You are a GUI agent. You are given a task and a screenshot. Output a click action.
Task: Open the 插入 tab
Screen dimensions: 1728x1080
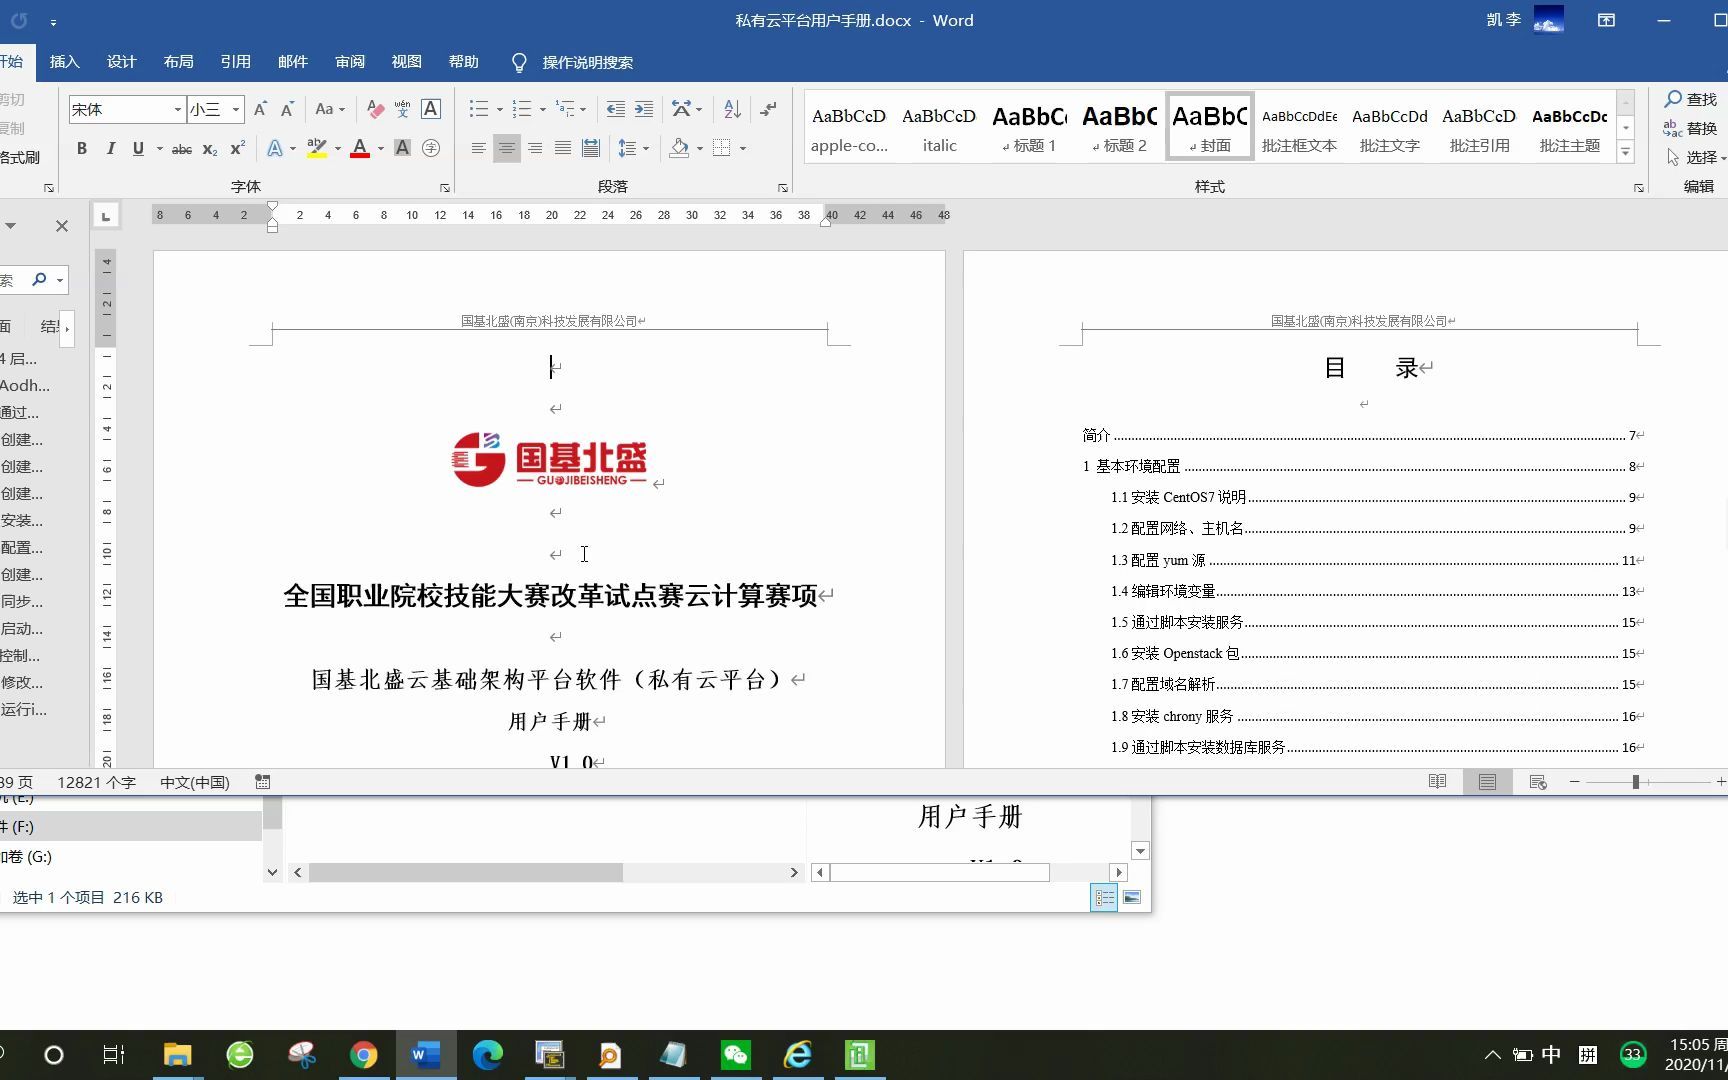click(64, 62)
